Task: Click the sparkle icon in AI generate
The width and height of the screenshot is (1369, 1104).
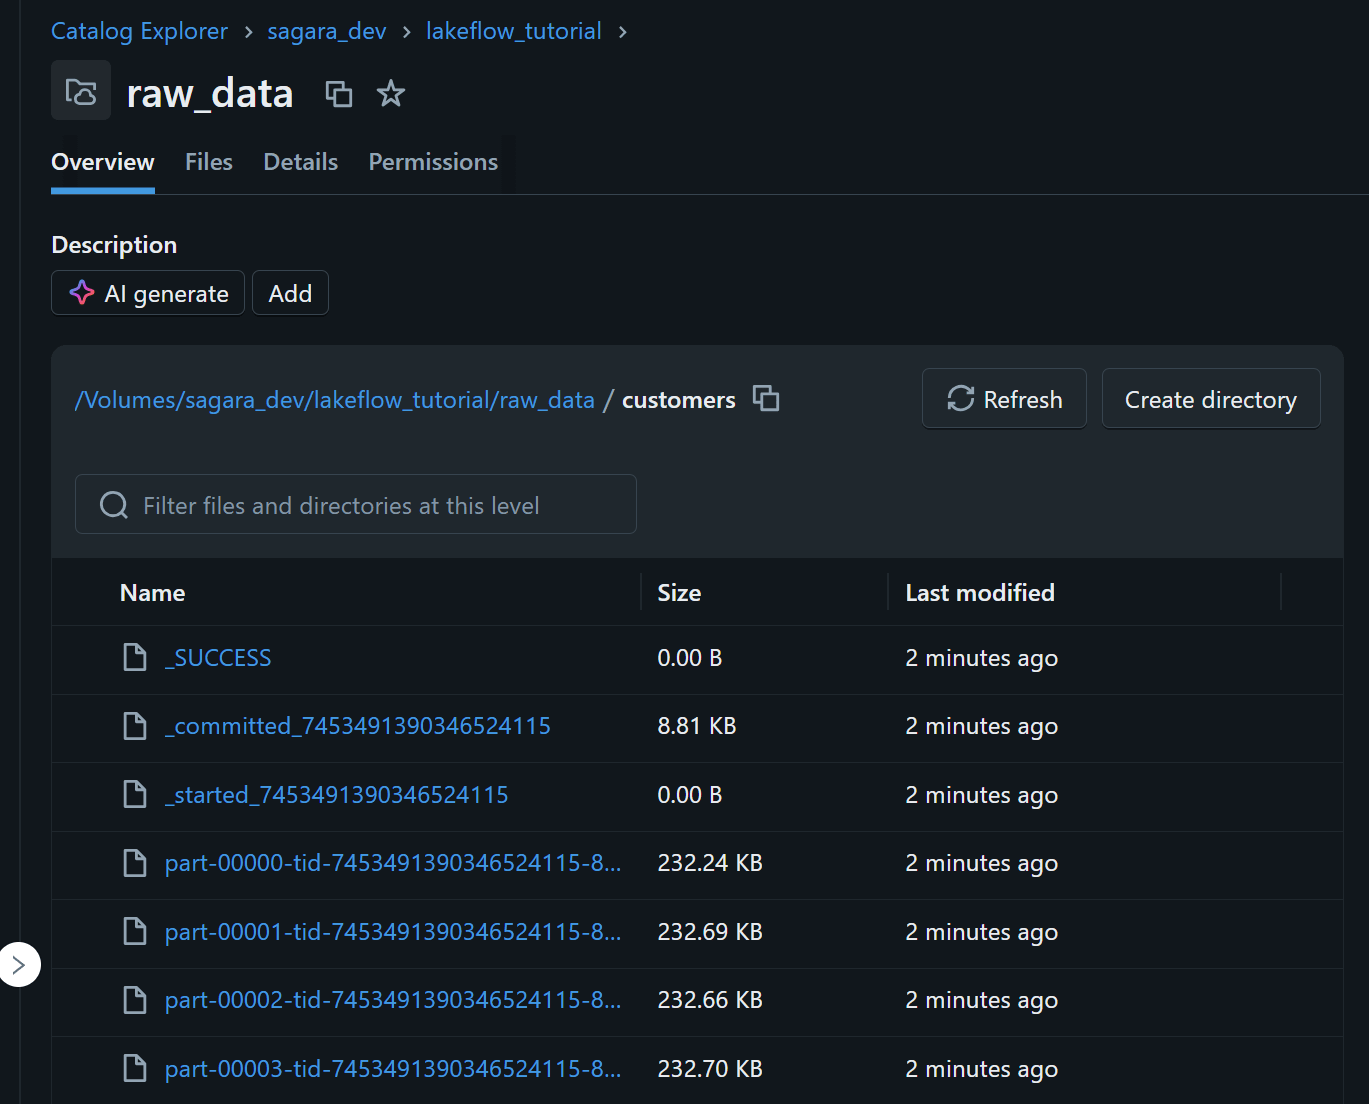Action: (82, 293)
